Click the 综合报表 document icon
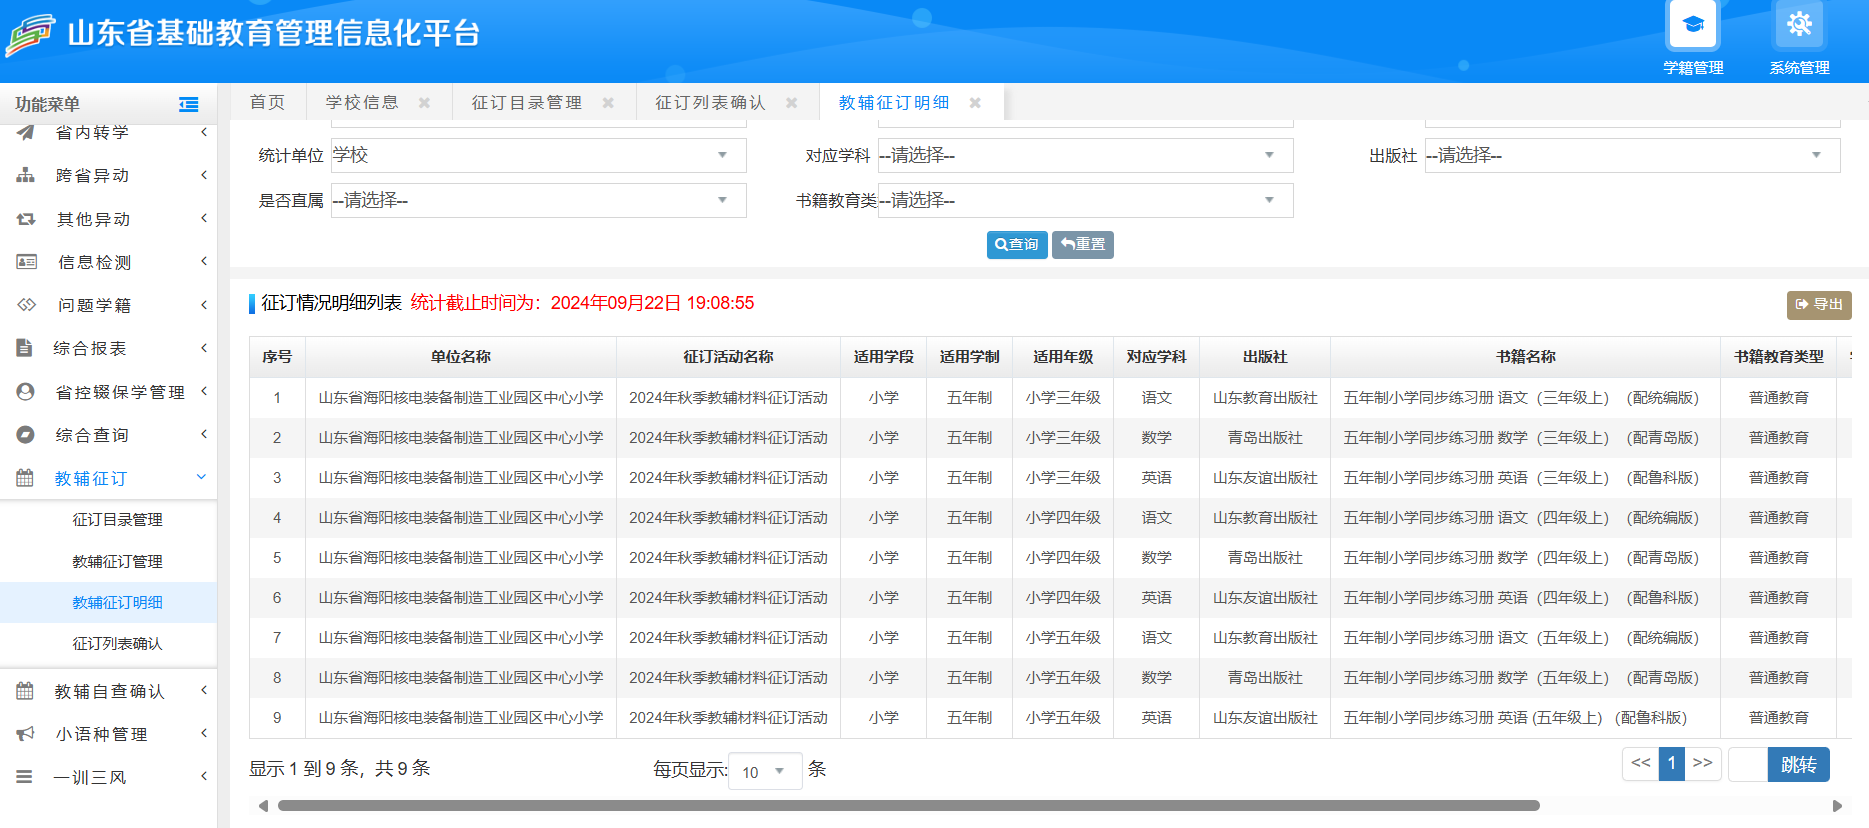1869x828 pixels. pyautogui.click(x=25, y=348)
